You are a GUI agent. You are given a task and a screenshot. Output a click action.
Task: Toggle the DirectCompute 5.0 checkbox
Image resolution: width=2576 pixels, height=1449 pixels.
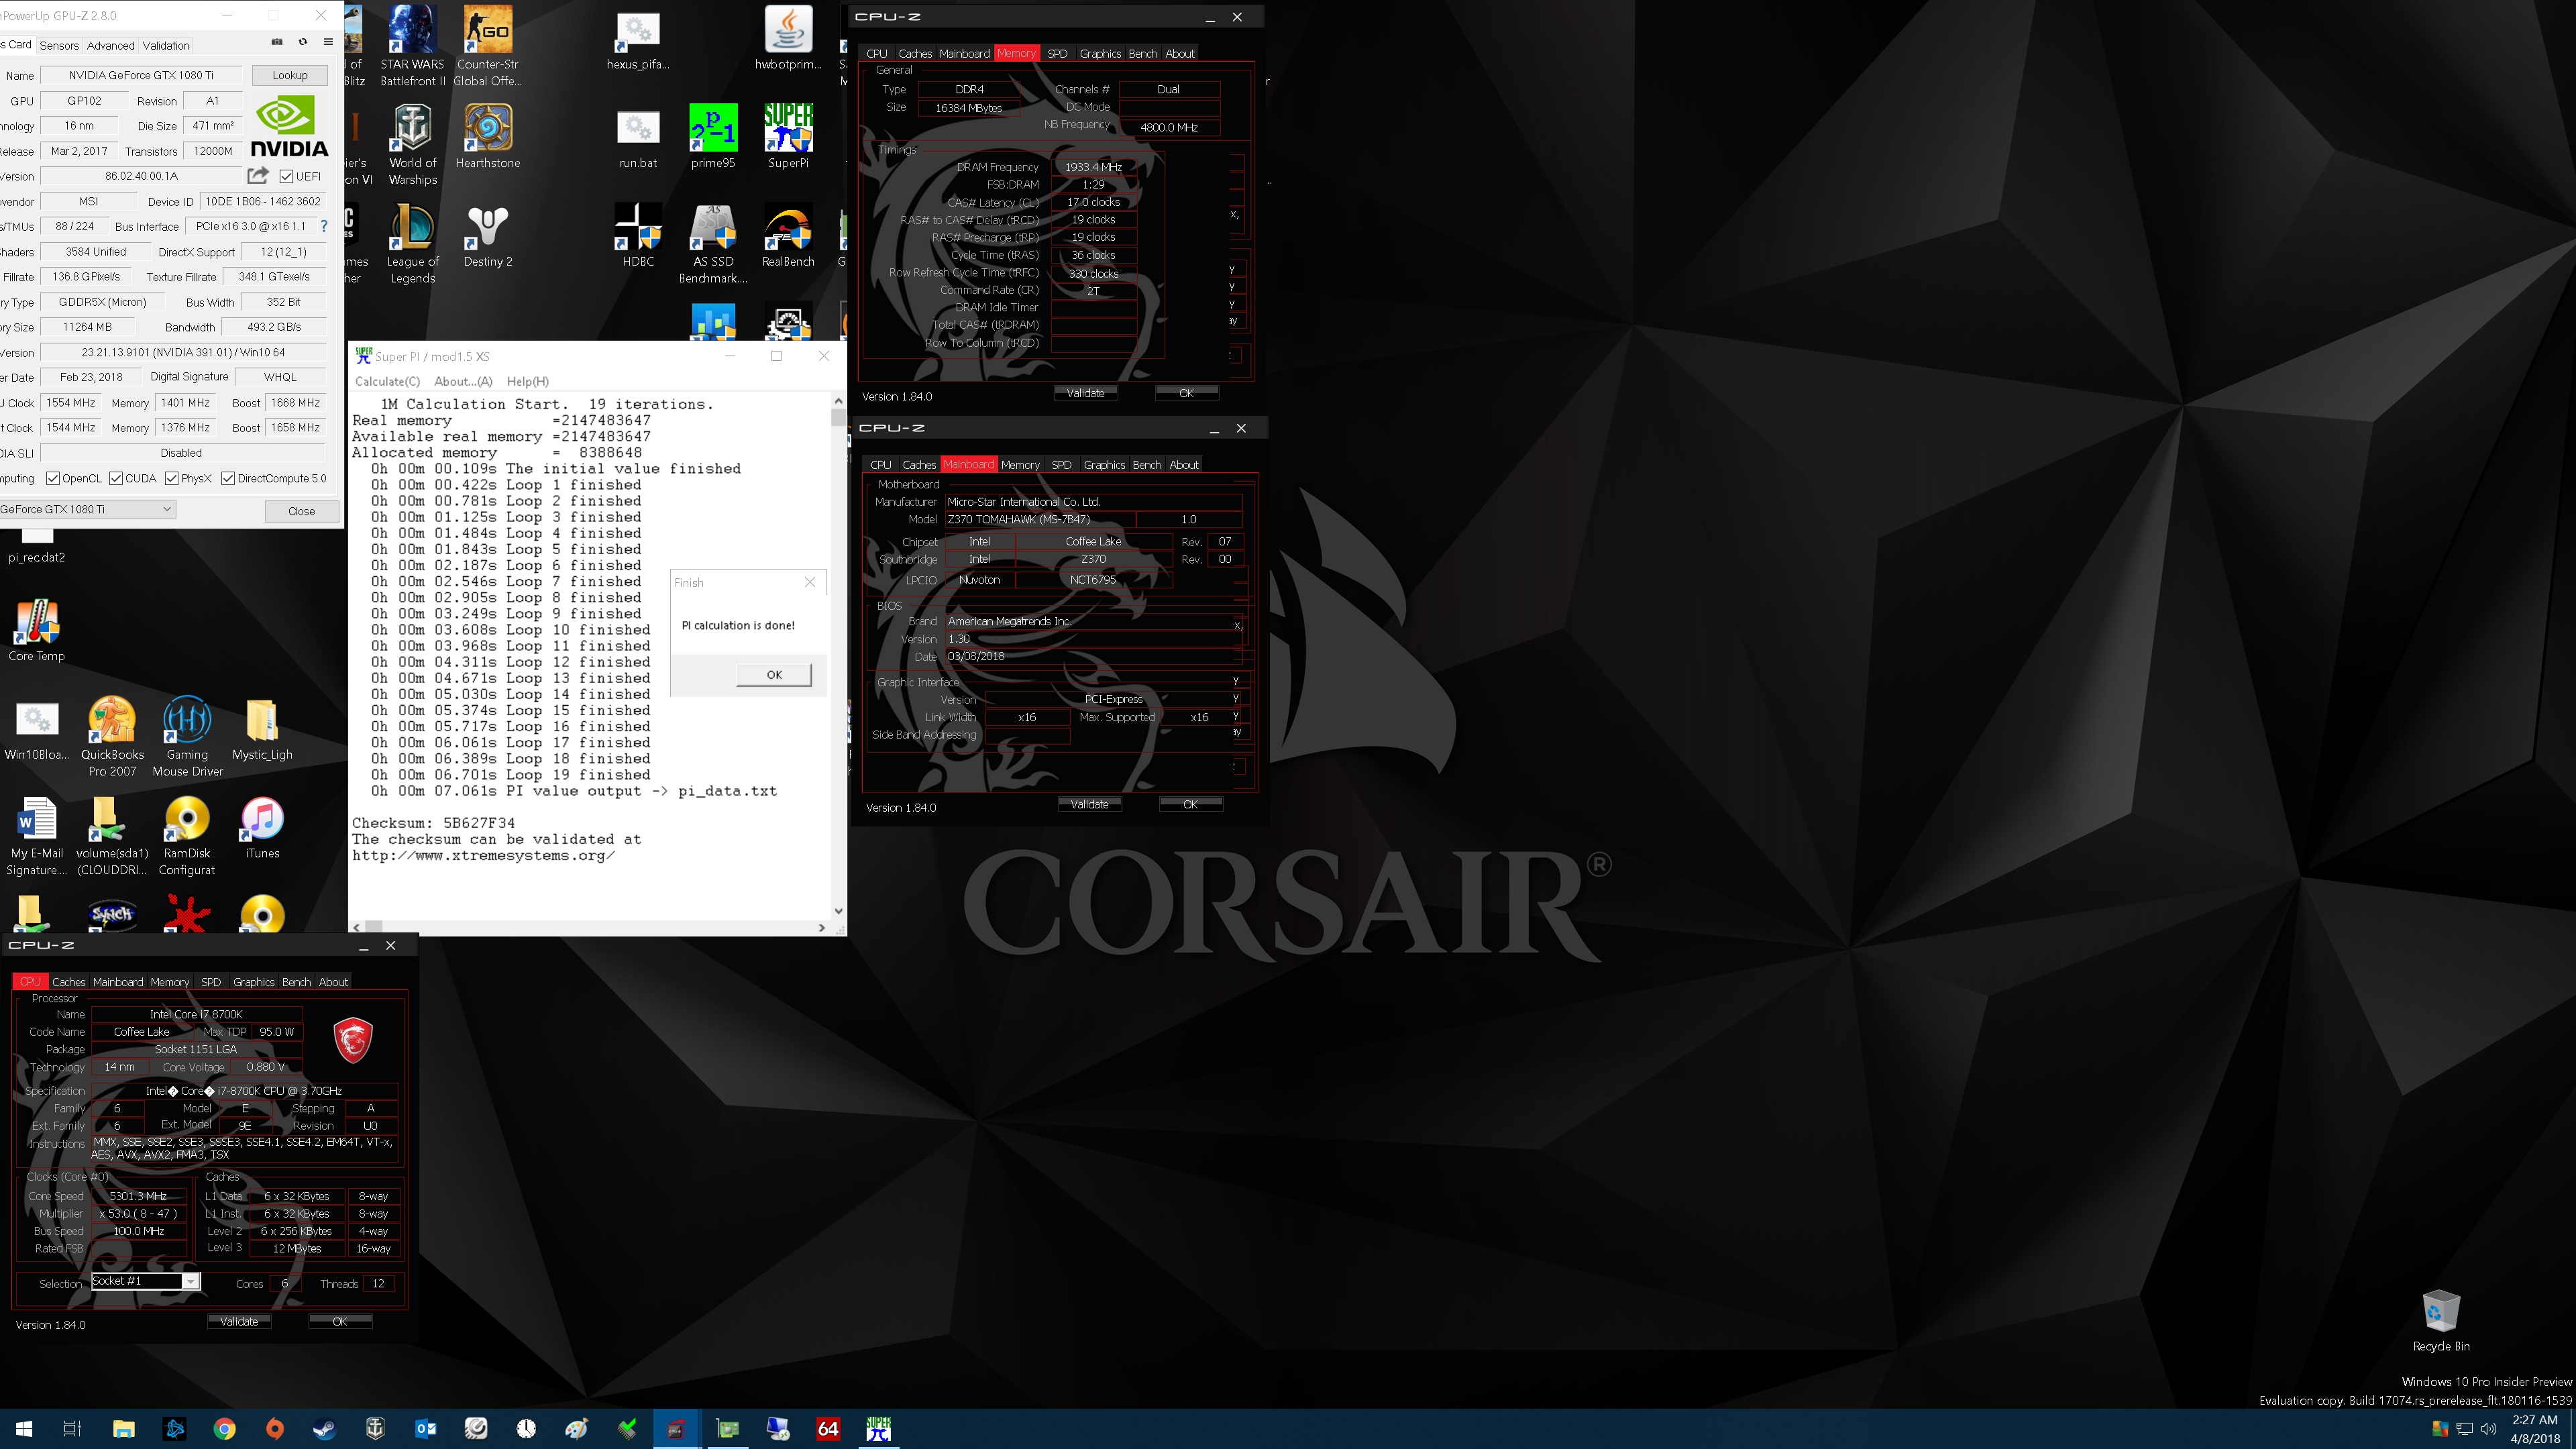tap(228, 478)
